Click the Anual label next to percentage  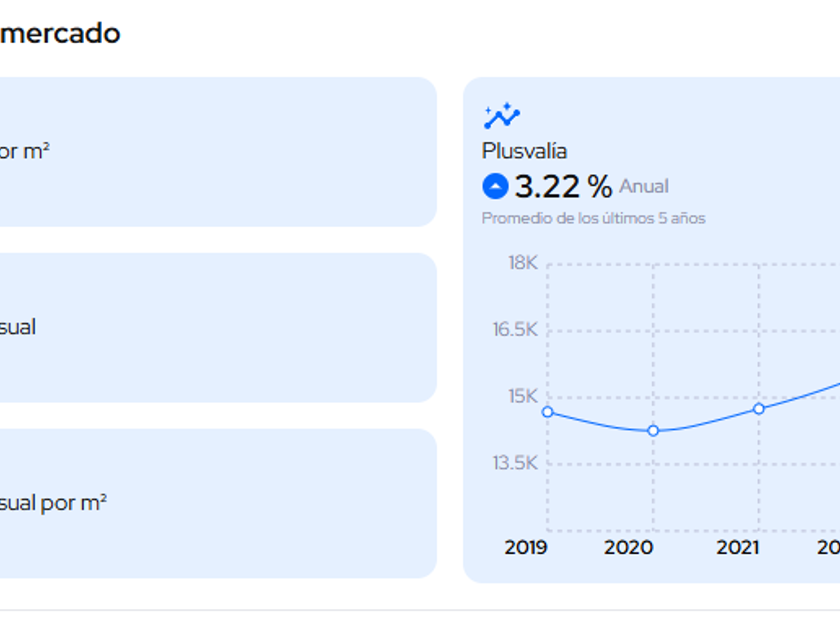644,186
